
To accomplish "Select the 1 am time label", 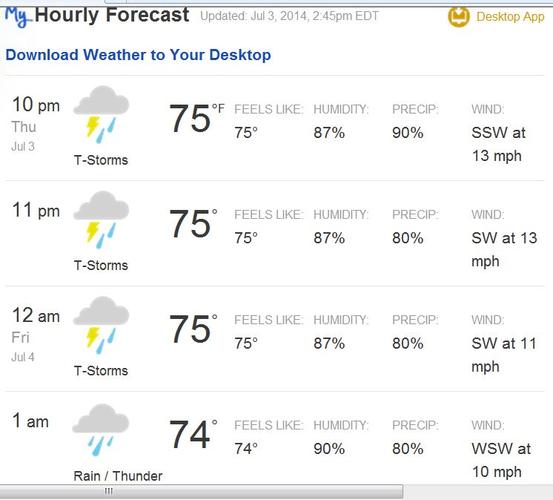I will [30, 421].
